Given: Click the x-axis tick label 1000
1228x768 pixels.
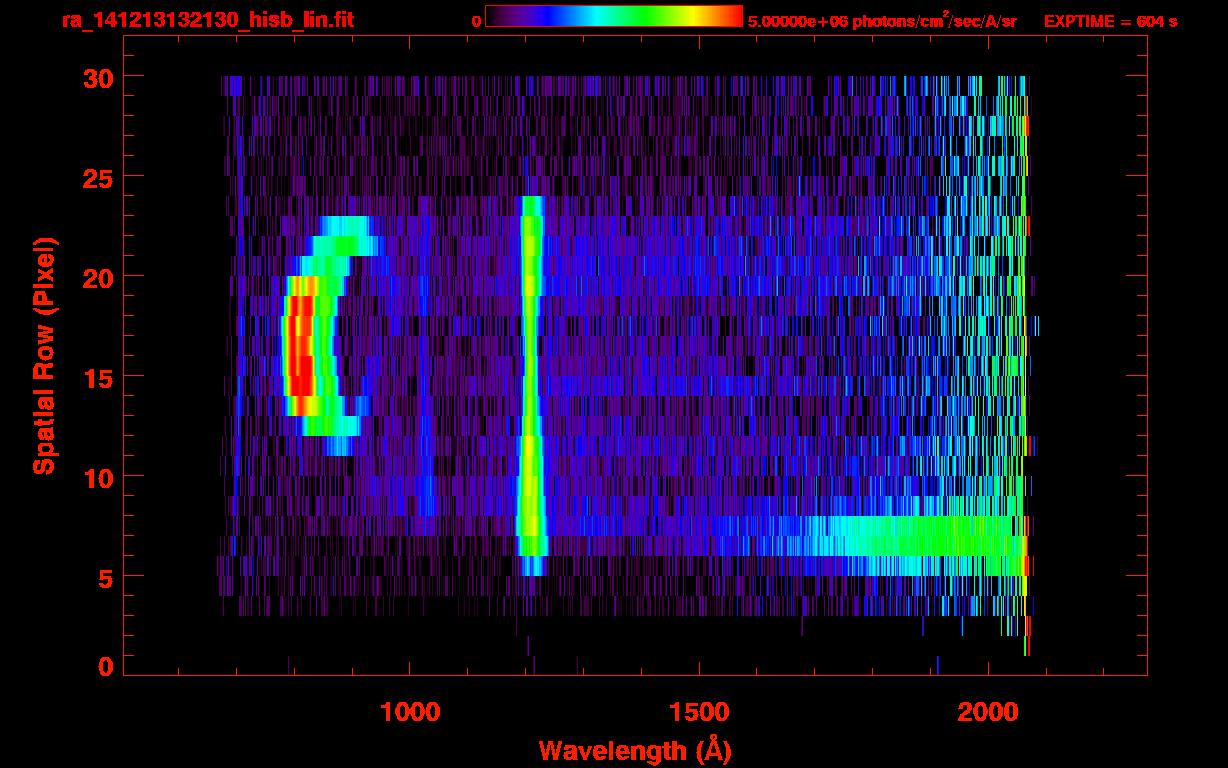Looking at the screenshot, I should [410, 712].
